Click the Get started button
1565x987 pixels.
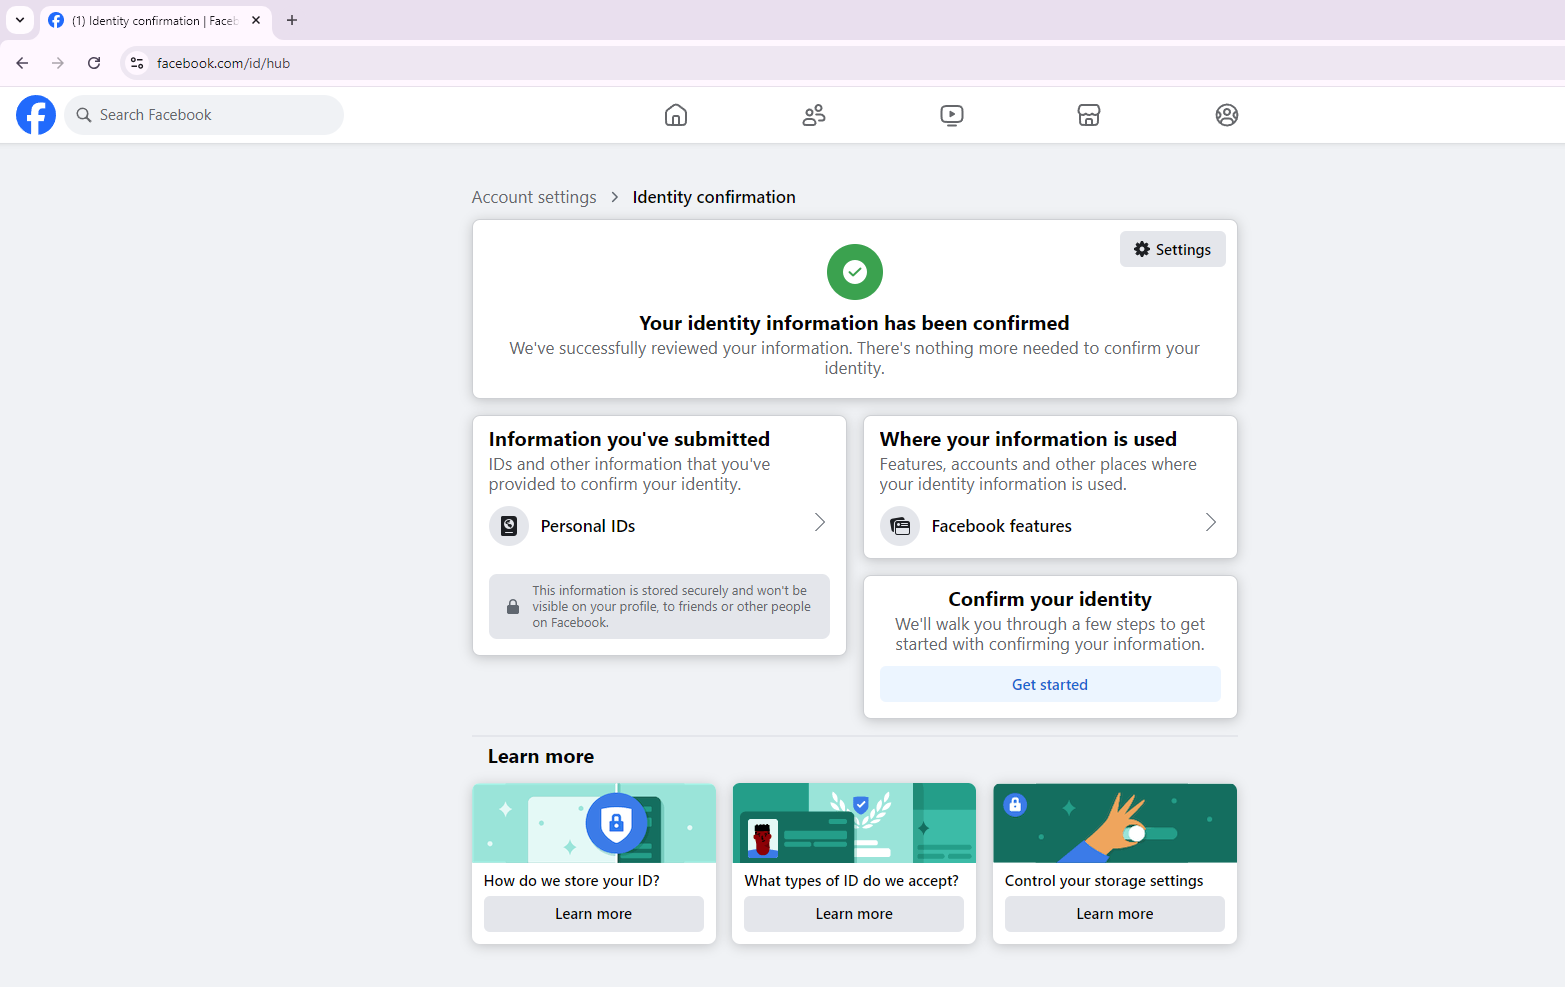(1050, 684)
